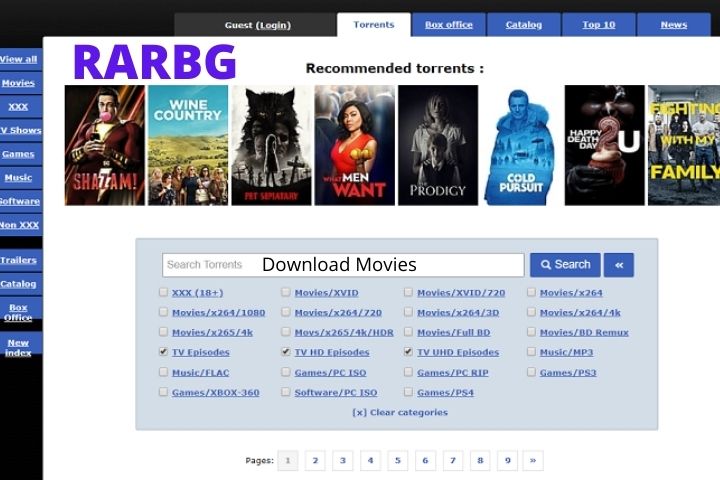Image resolution: width=720 pixels, height=480 pixels.
Task: Go to page 3
Action: [343, 460]
